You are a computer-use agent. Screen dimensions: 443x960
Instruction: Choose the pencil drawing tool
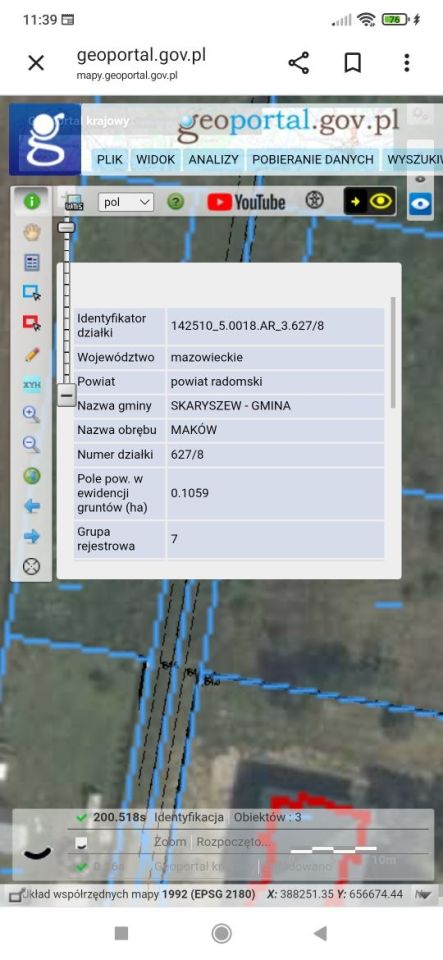[32, 354]
